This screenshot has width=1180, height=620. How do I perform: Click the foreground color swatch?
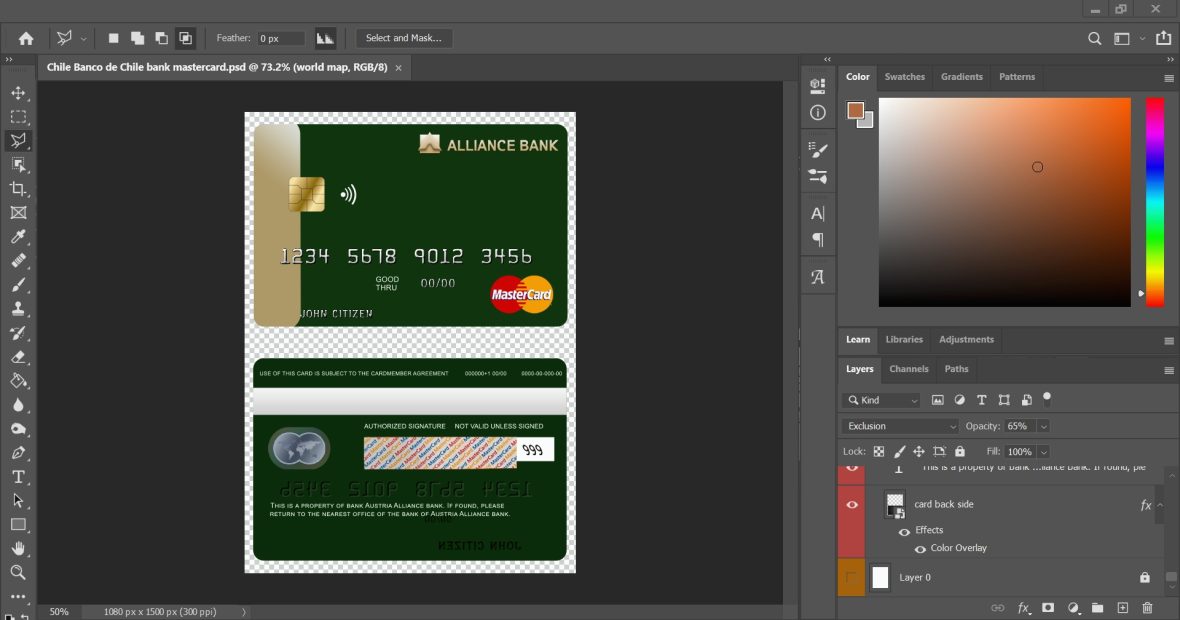[x=855, y=111]
